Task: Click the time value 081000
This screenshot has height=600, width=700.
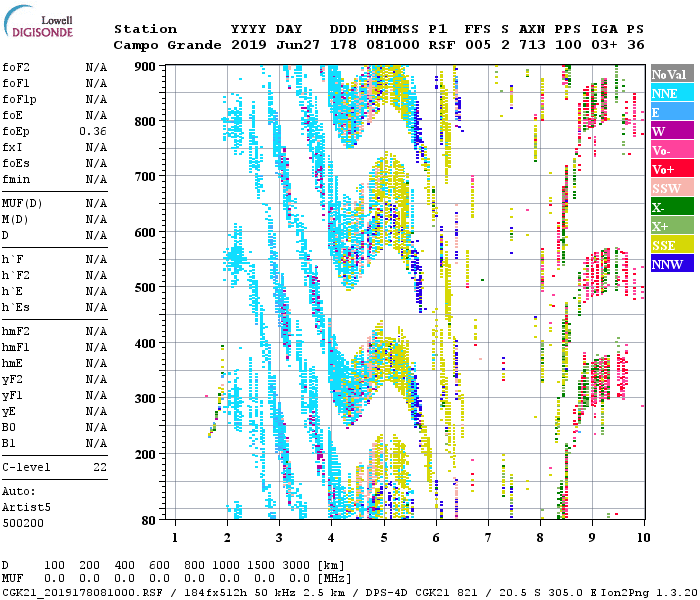Action: 392,45
